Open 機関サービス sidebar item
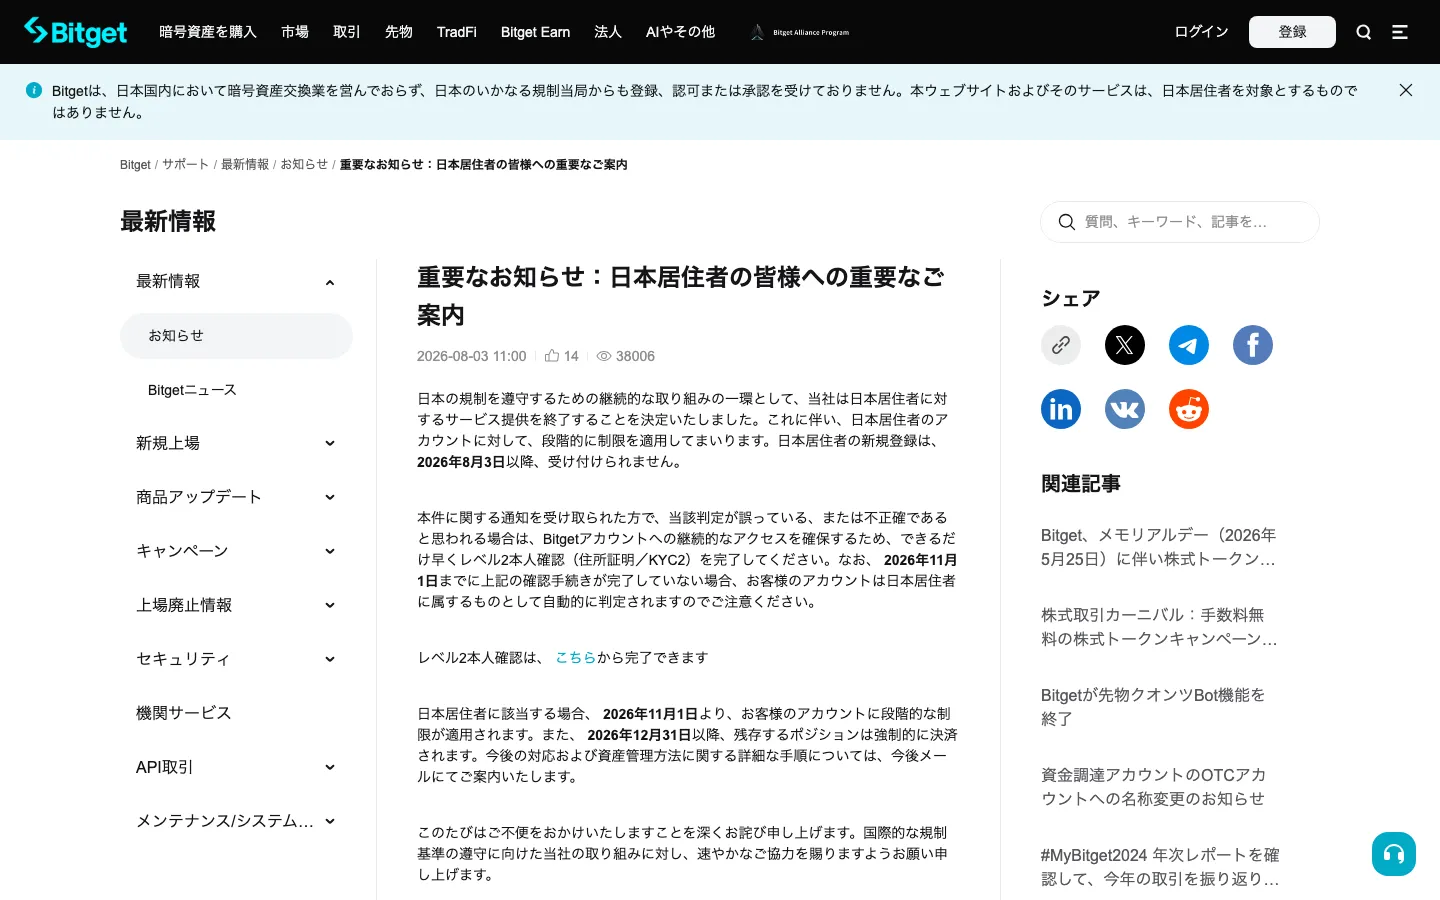Viewport: 1440px width, 900px height. click(x=183, y=713)
